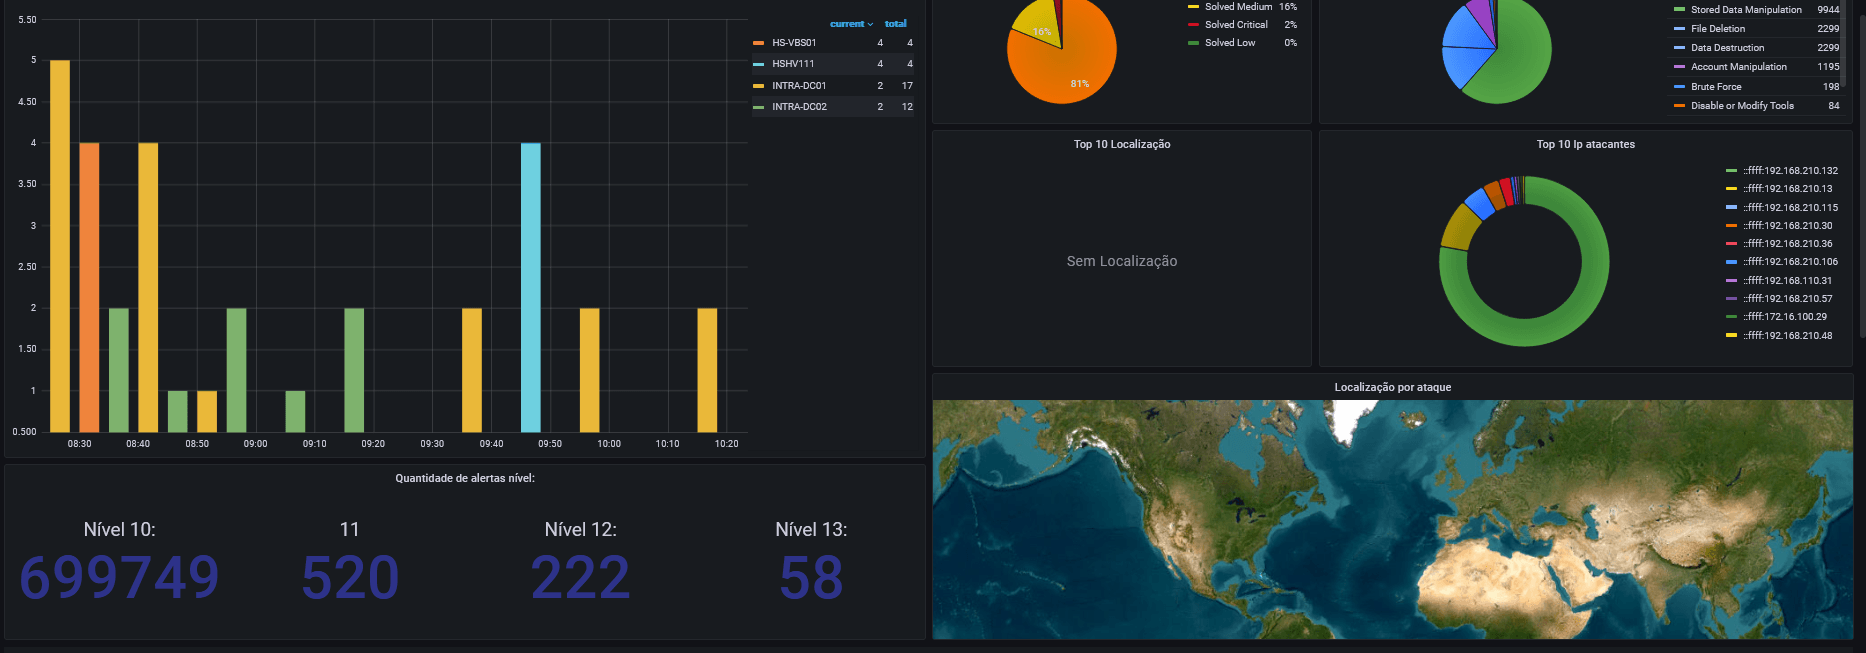The height and width of the screenshot is (653, 1866).
Task: Click the Nível 10 value 699749
Action: click(119, 578)
